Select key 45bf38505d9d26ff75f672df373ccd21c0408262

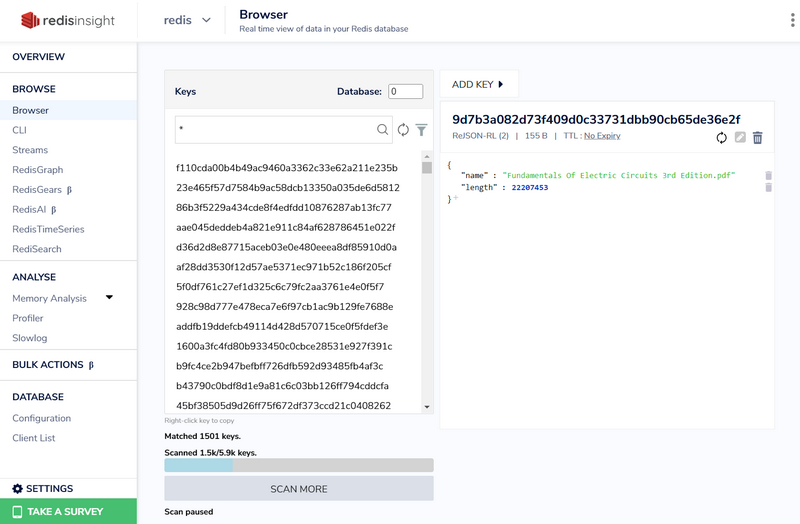(284, 406)
